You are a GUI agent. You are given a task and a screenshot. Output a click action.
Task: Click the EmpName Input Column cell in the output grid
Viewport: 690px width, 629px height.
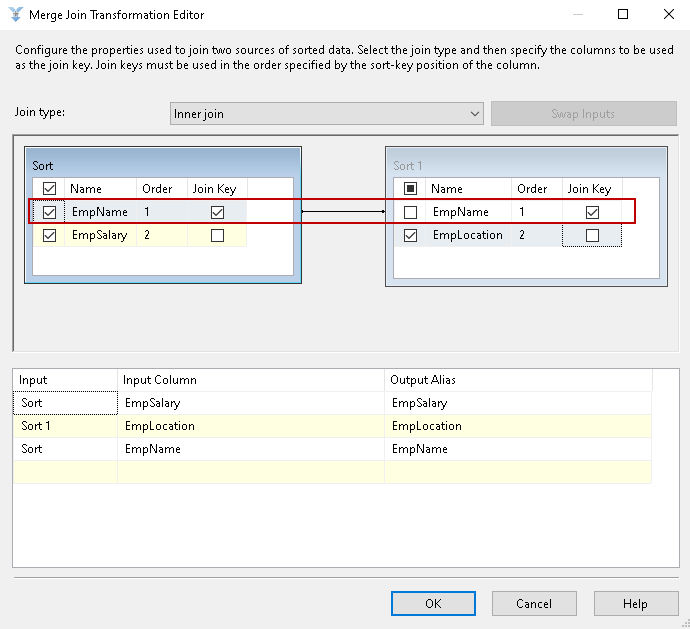251,449
